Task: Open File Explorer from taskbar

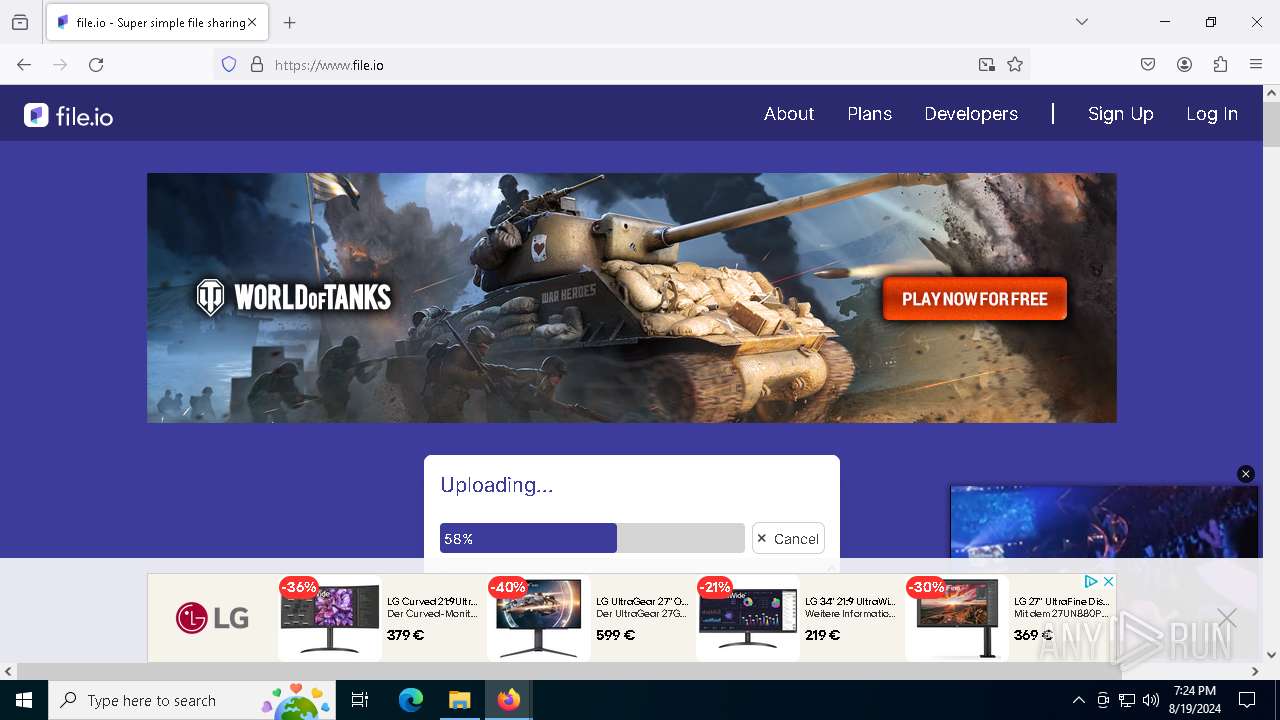Action: (460, 700)
